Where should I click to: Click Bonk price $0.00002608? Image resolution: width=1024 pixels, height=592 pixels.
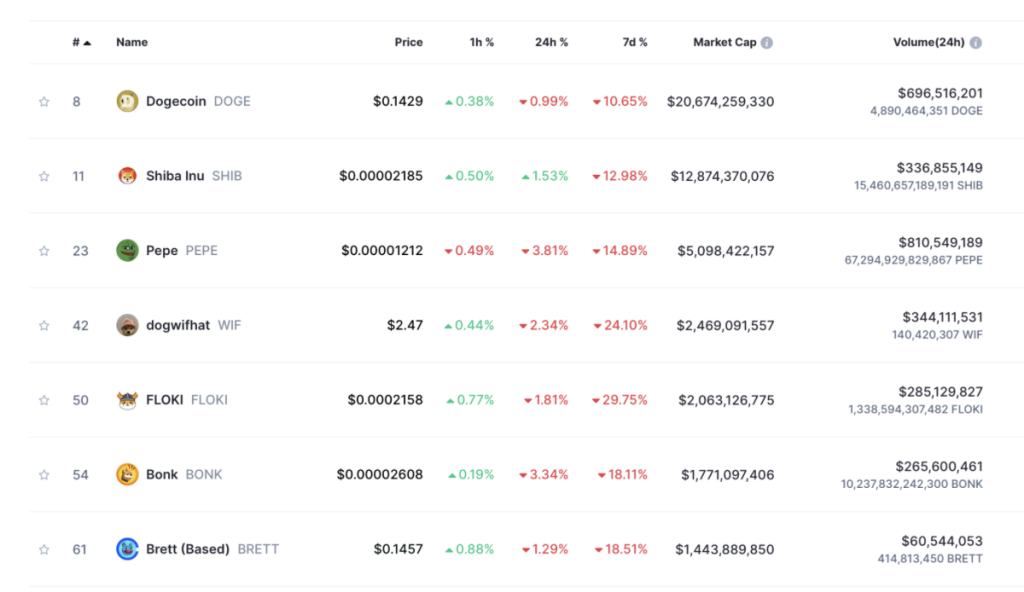379,474
